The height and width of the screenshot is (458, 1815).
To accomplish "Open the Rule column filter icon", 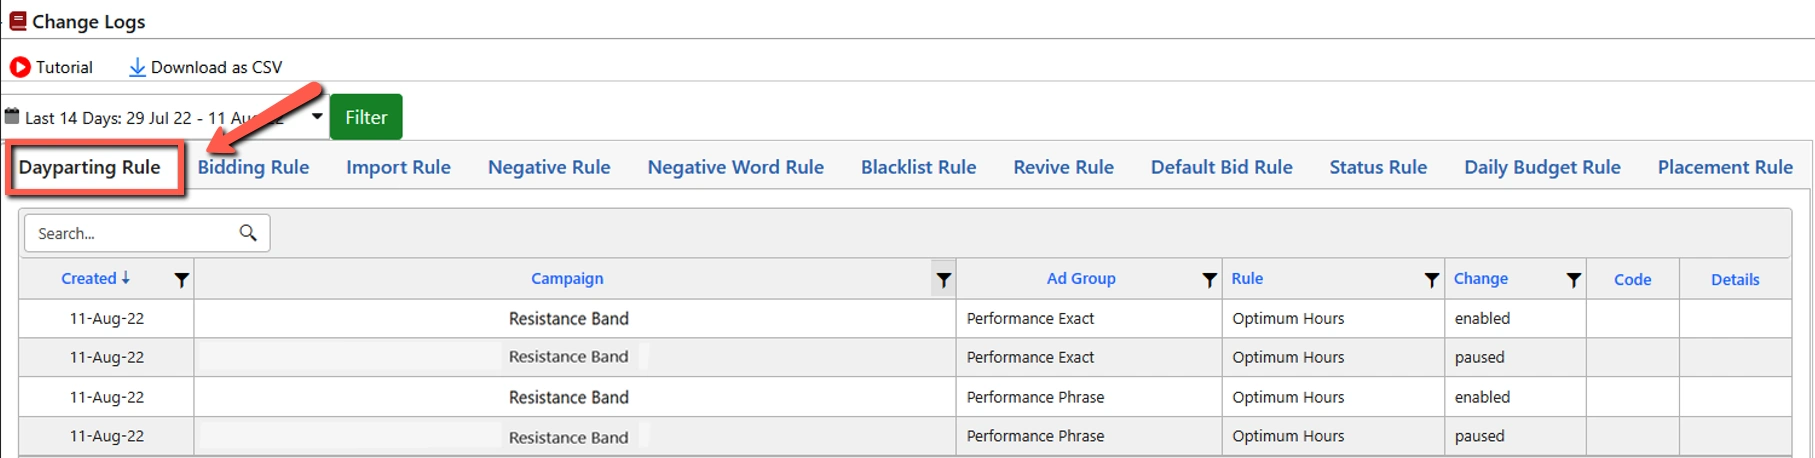I will (1431, 280).
